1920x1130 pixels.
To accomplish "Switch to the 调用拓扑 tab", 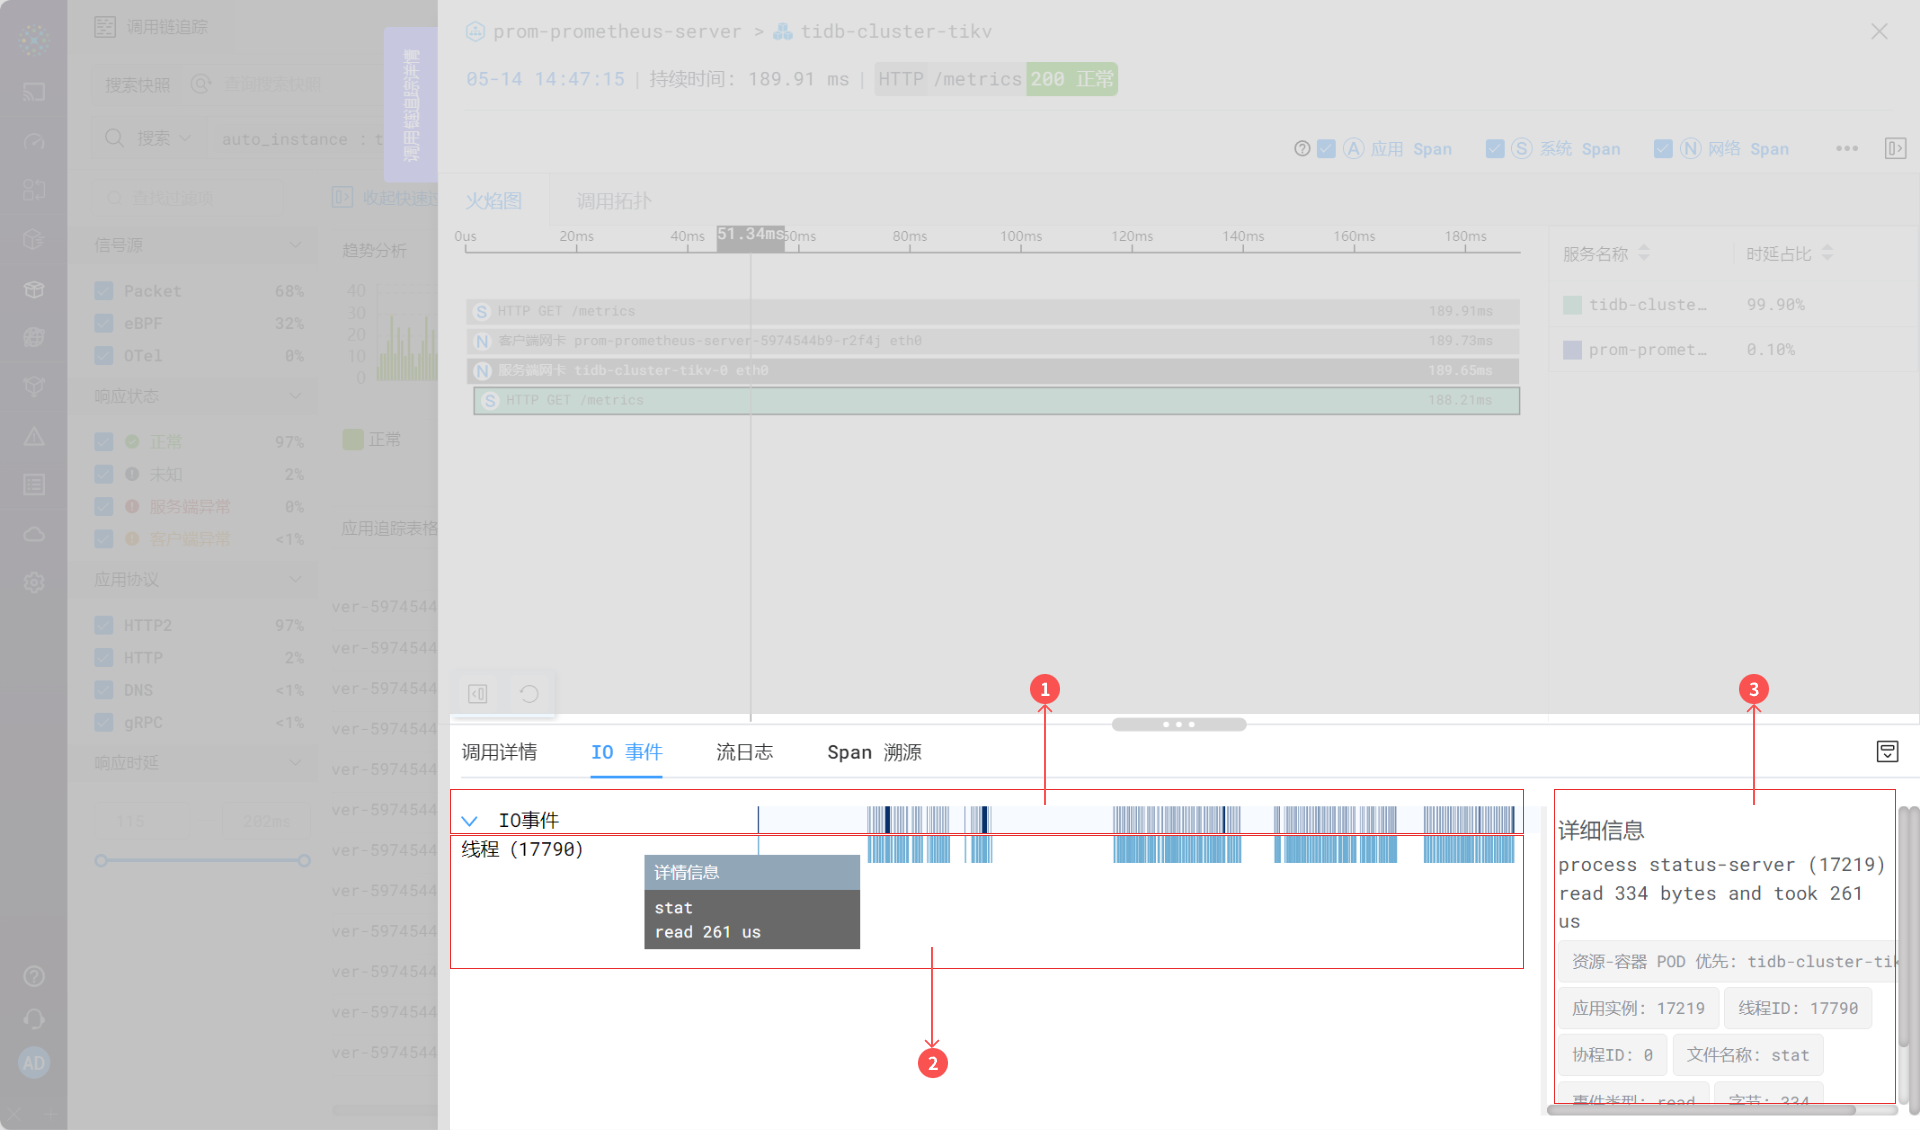I will tap(613, 201).
